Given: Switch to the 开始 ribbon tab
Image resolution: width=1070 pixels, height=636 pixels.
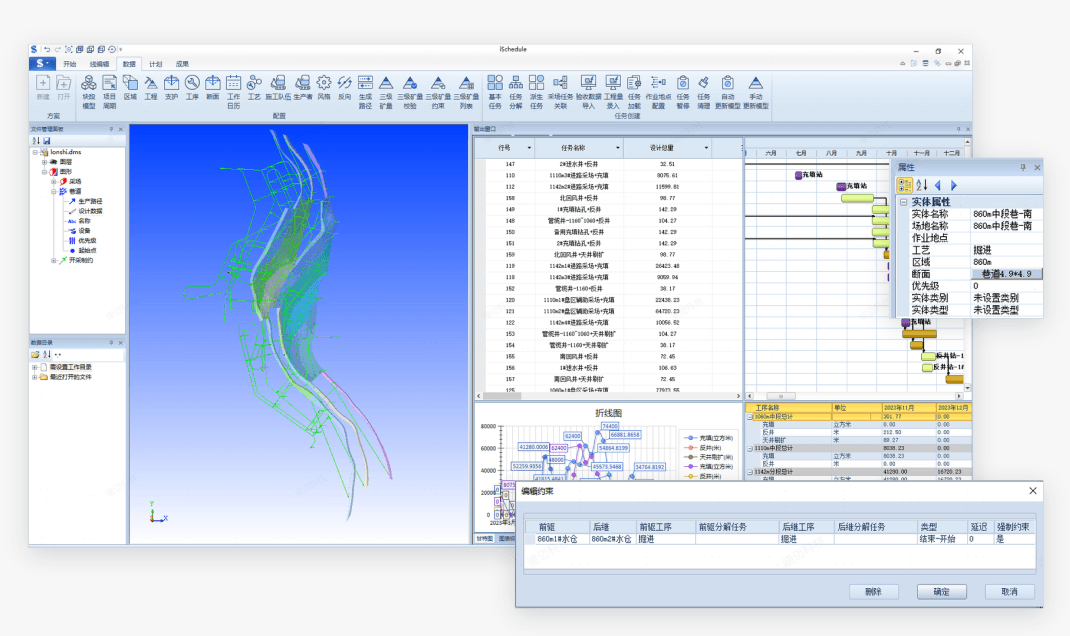Looking at the screenshot, I should [70, 64].
